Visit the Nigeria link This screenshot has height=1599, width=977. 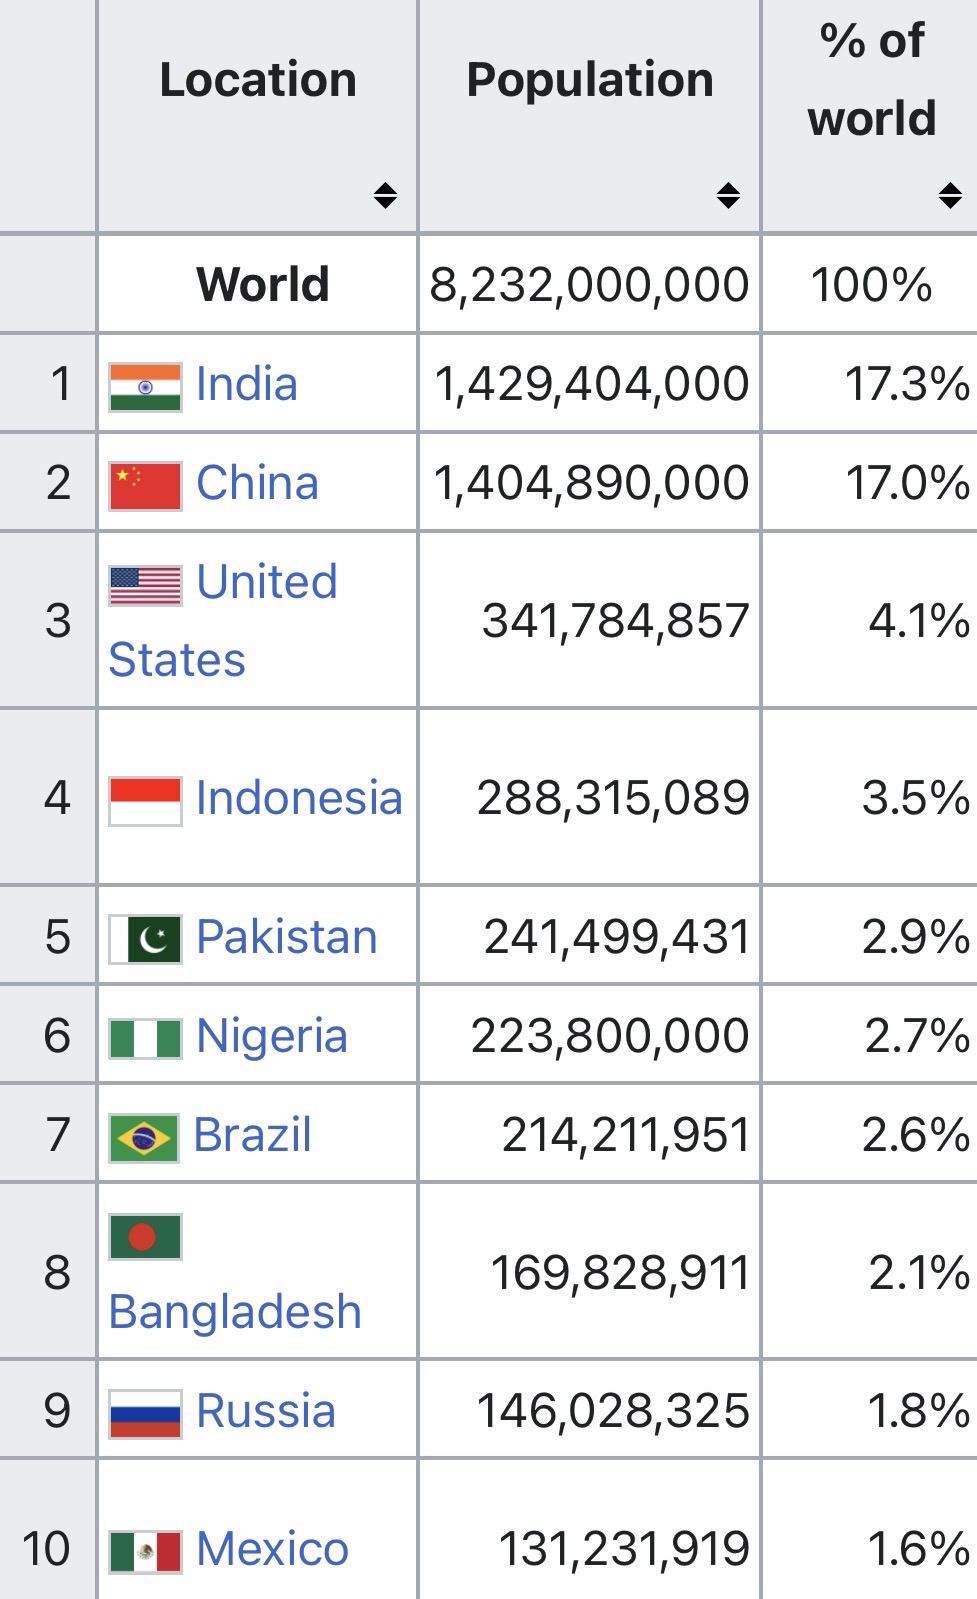(x=271, y=1036)
